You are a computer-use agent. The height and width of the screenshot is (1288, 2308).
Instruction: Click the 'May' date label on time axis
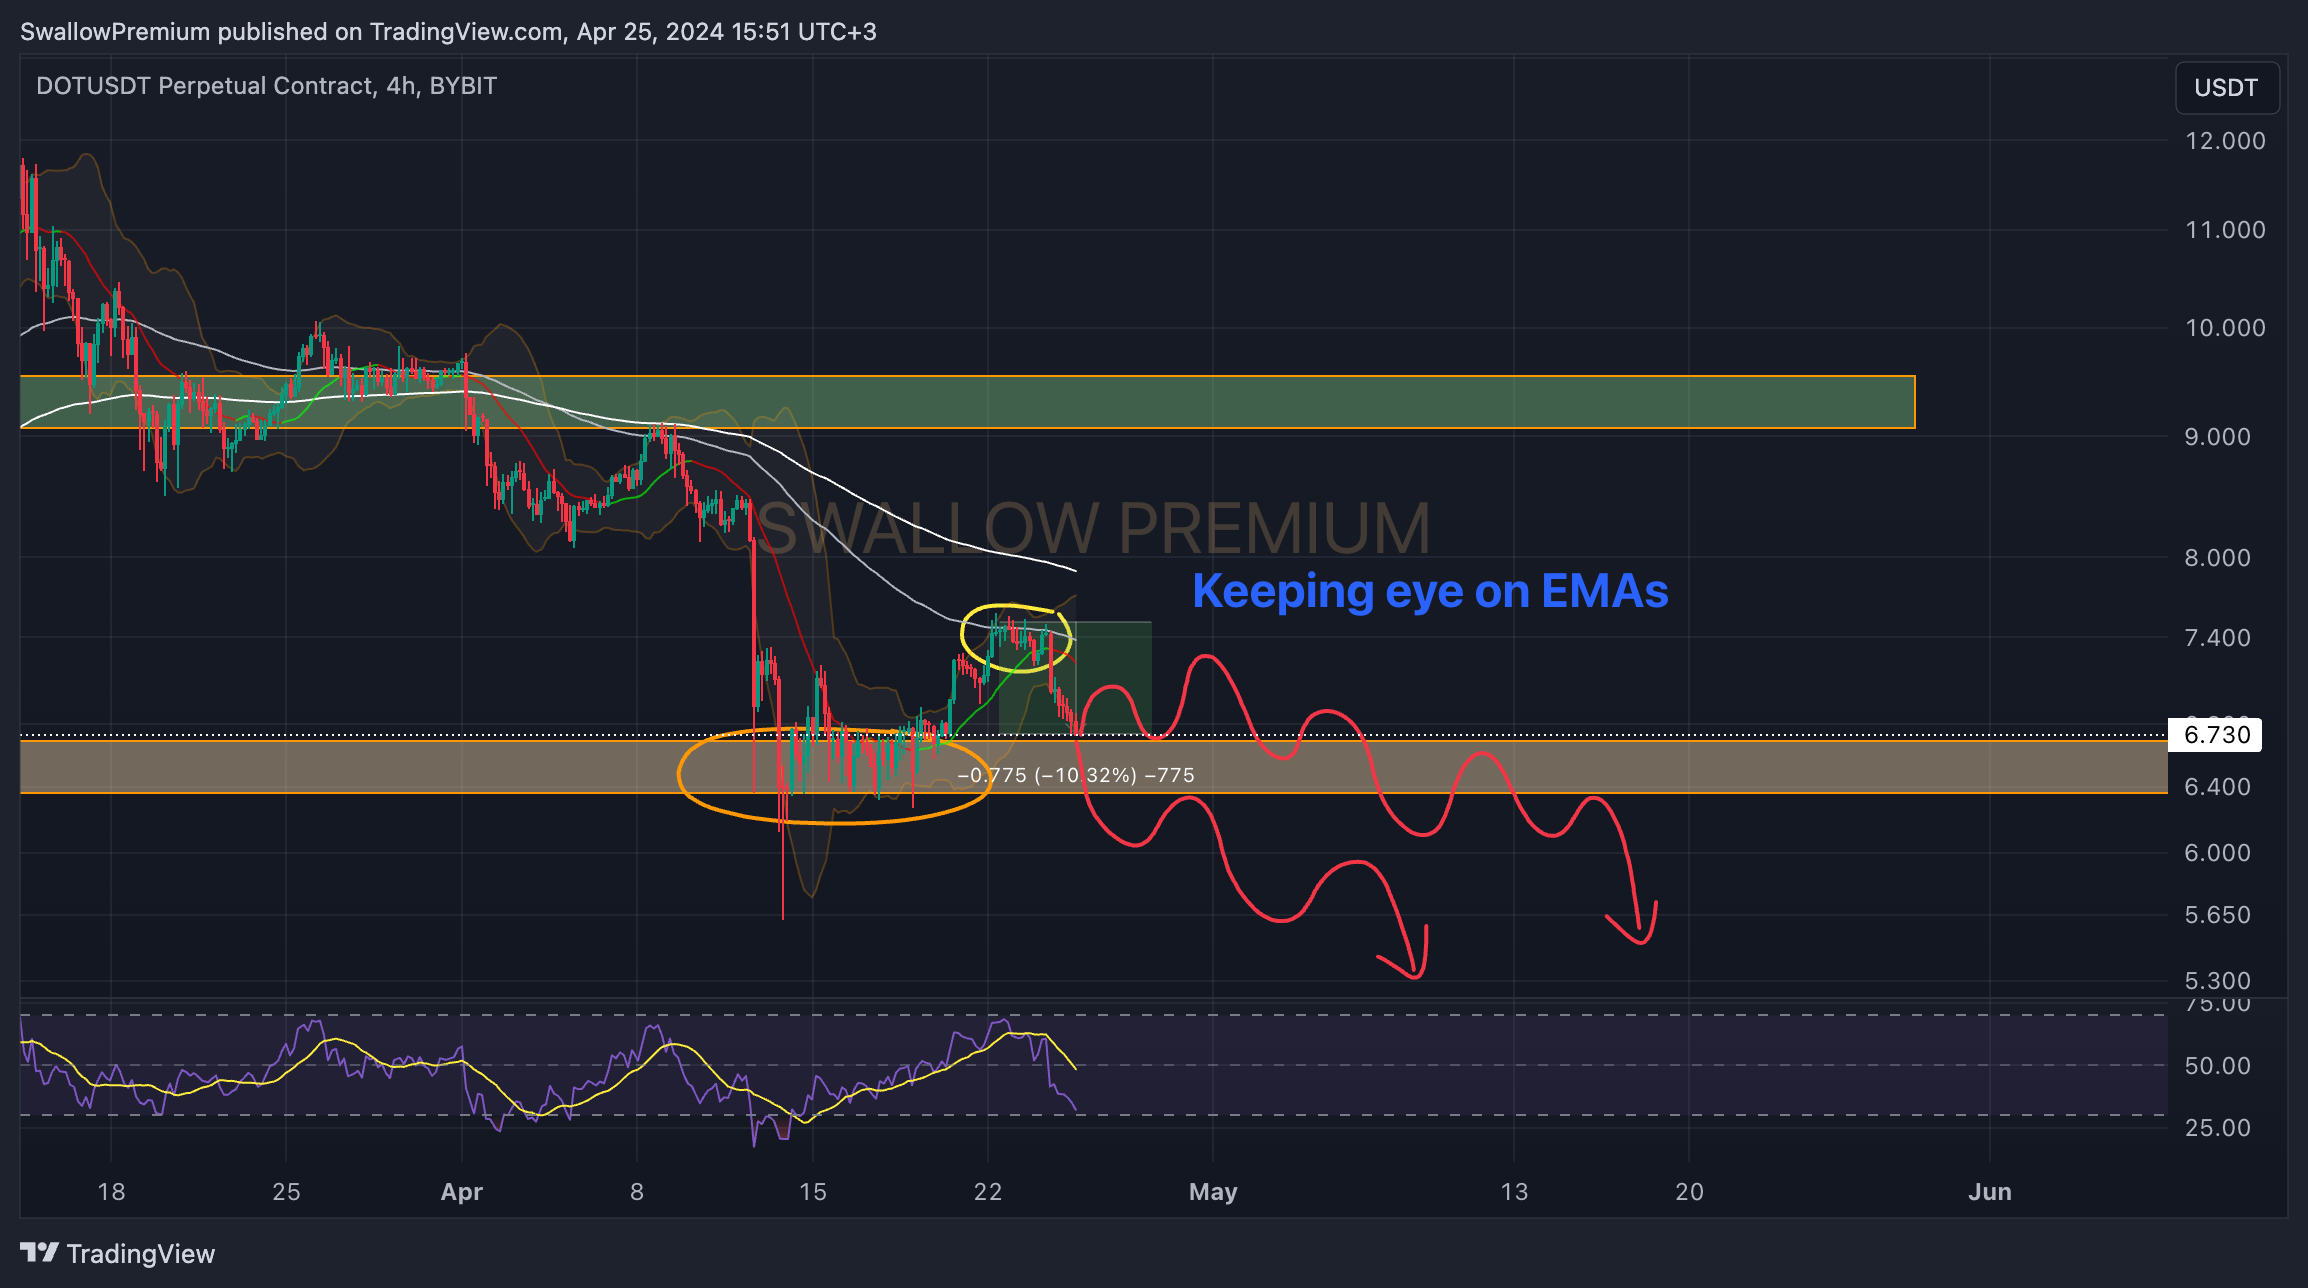(1213, 1192)
